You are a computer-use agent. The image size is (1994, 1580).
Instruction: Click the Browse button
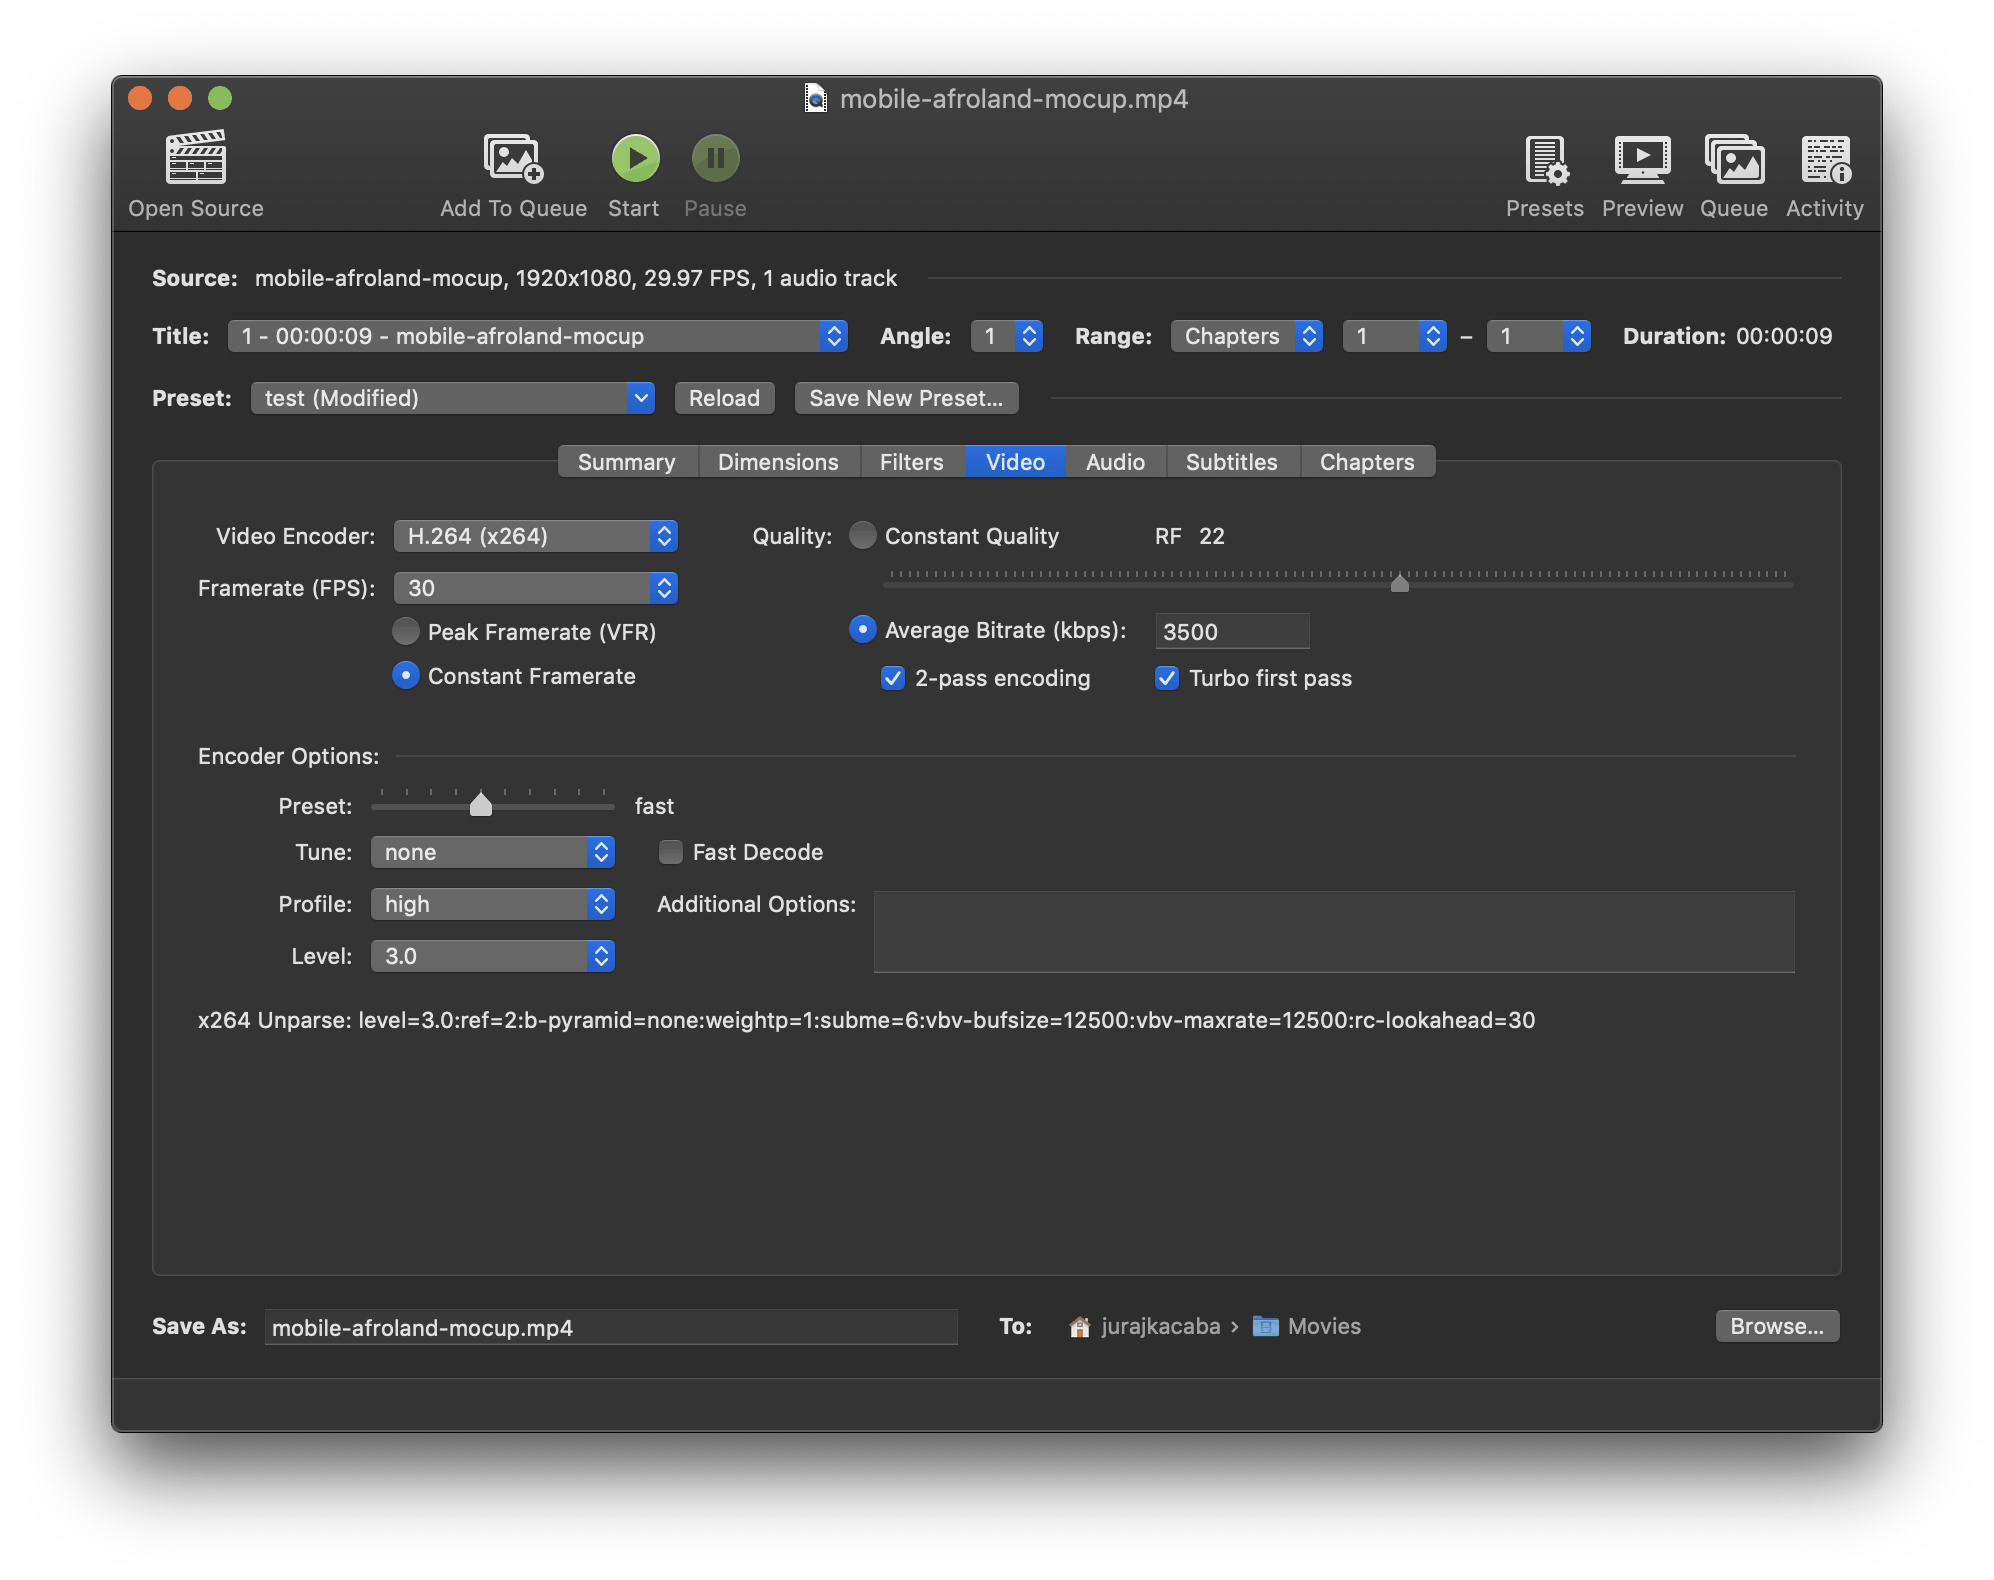pos(1777,1326)
